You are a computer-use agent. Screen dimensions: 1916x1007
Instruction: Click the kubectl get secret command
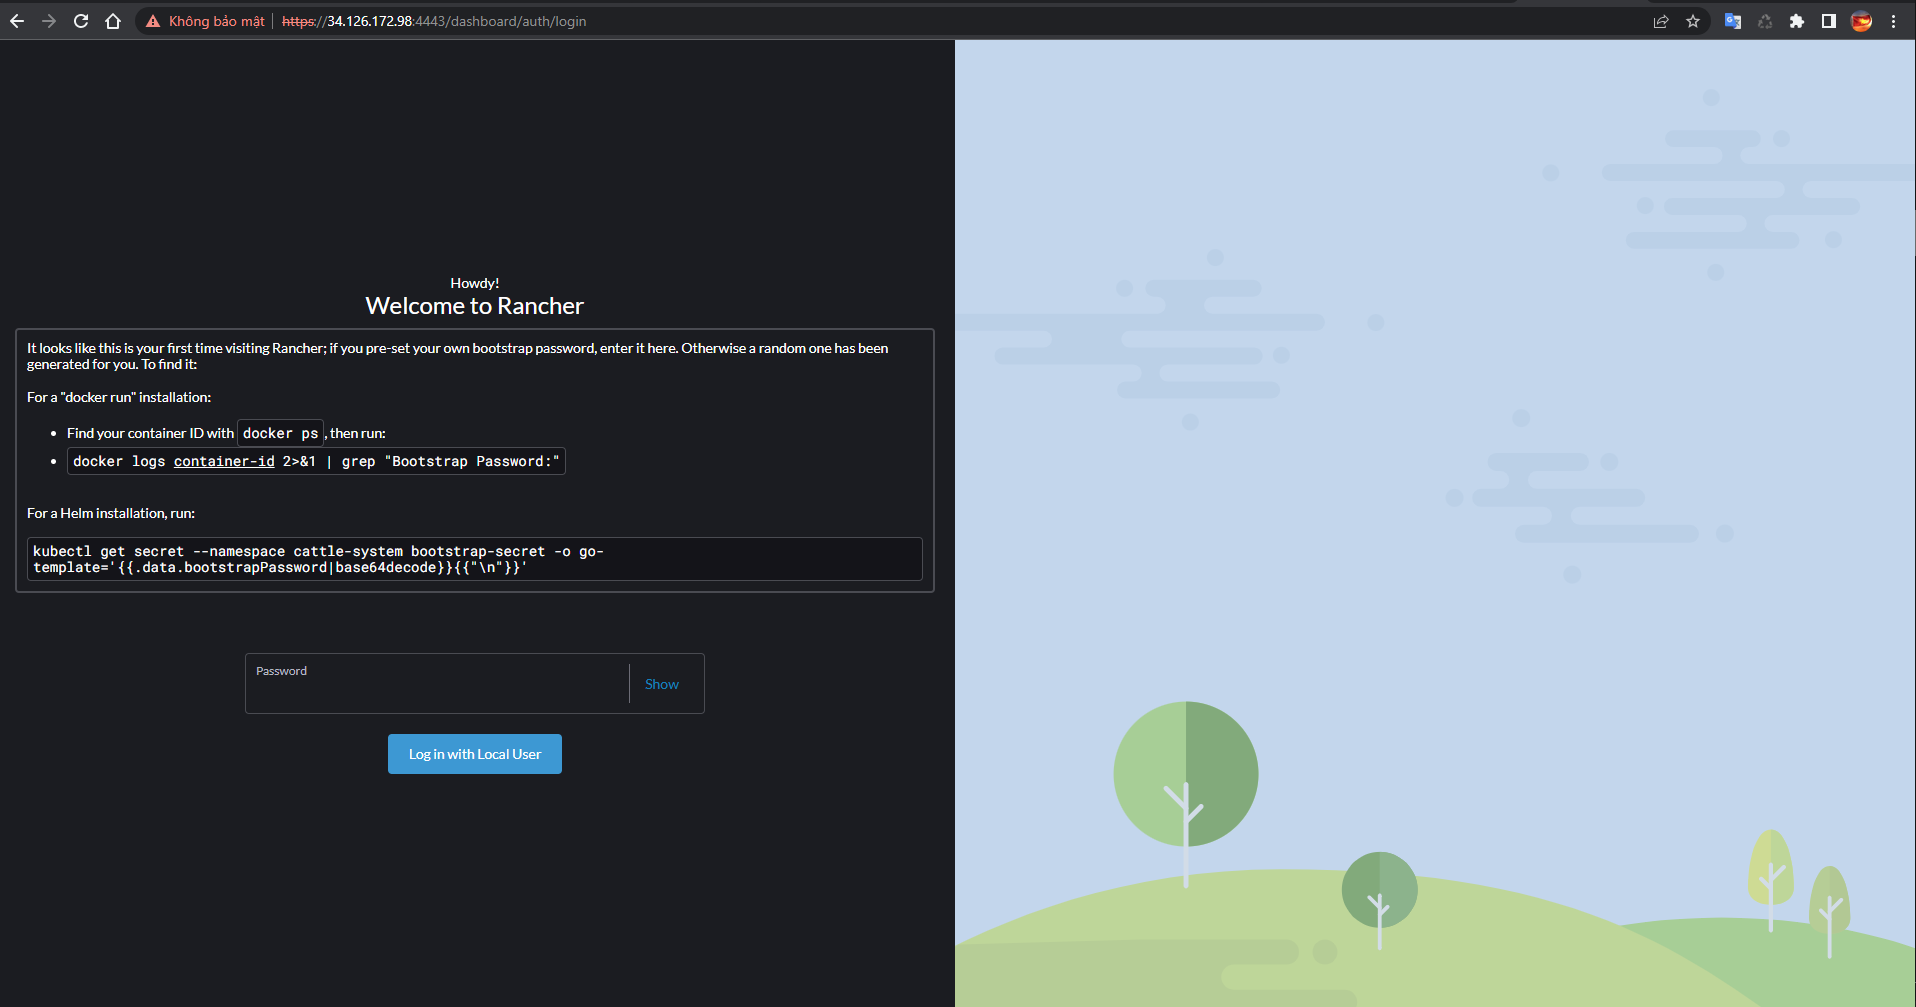coord(475,559)
